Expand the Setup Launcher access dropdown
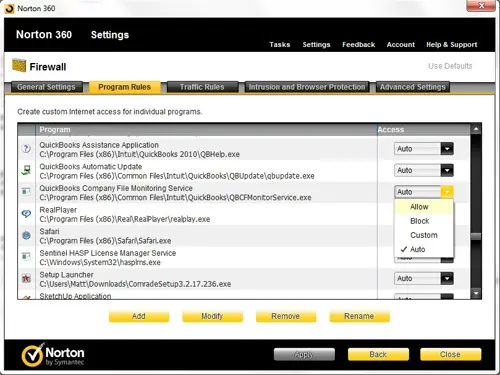The height and width of the screenshot is (375, 500). point(447,278)
